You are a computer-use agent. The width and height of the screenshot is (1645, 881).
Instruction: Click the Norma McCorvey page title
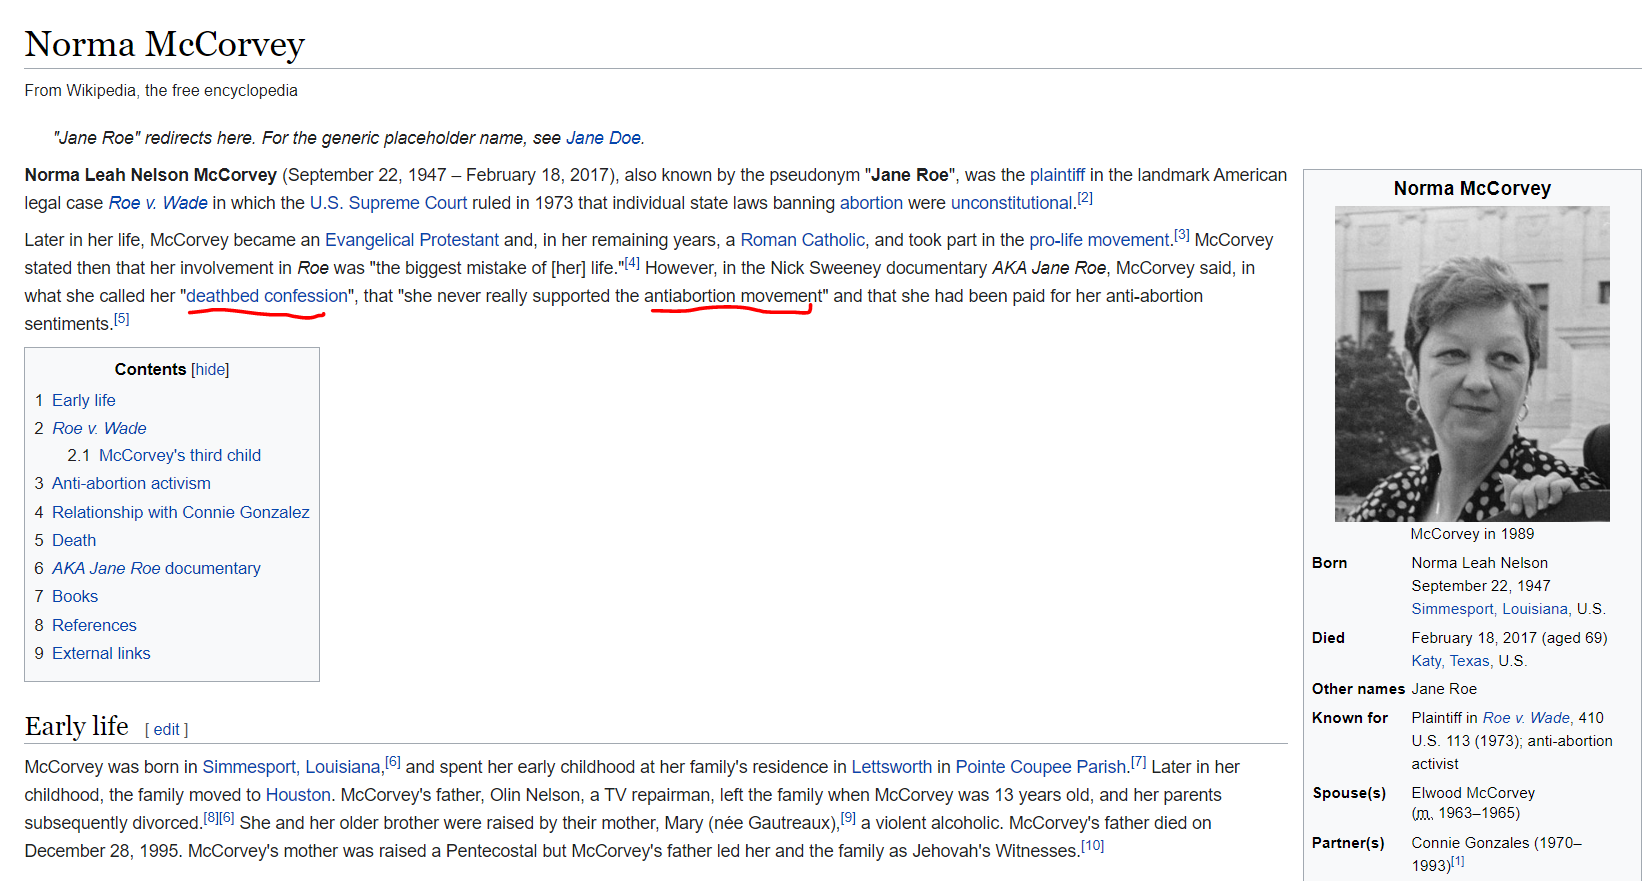pyautogui.click(x=165, y=44)
